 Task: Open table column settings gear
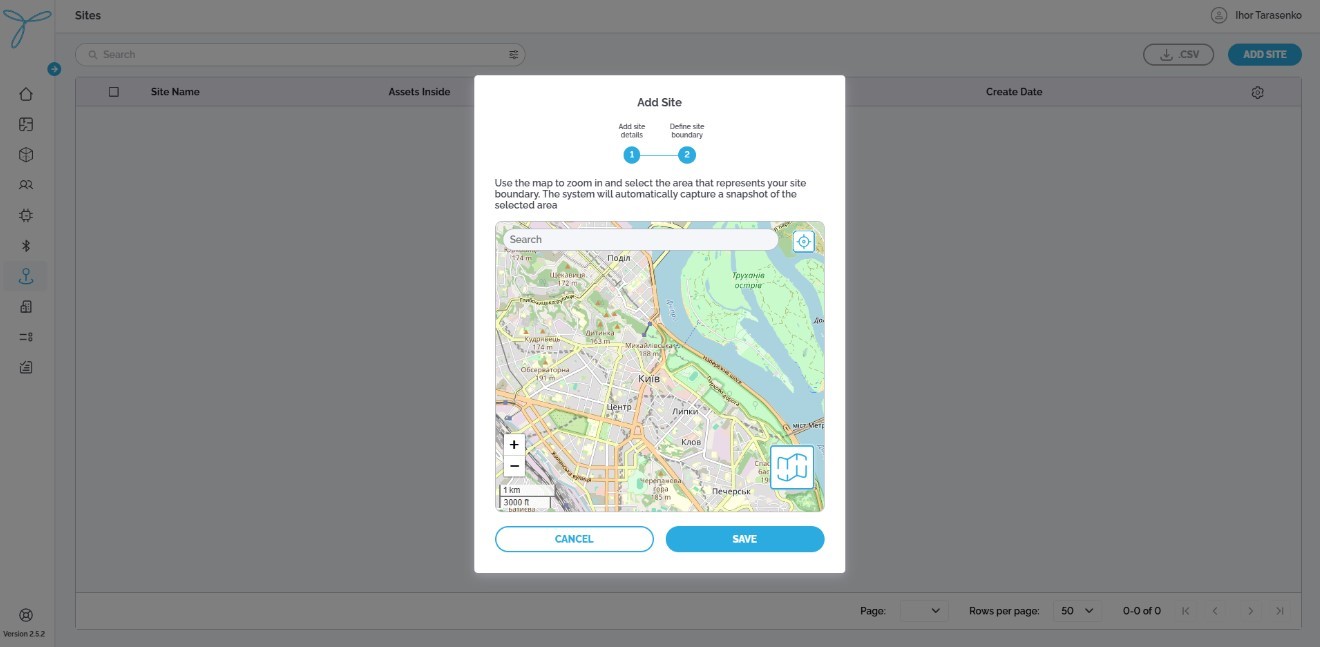point(1258,92)
